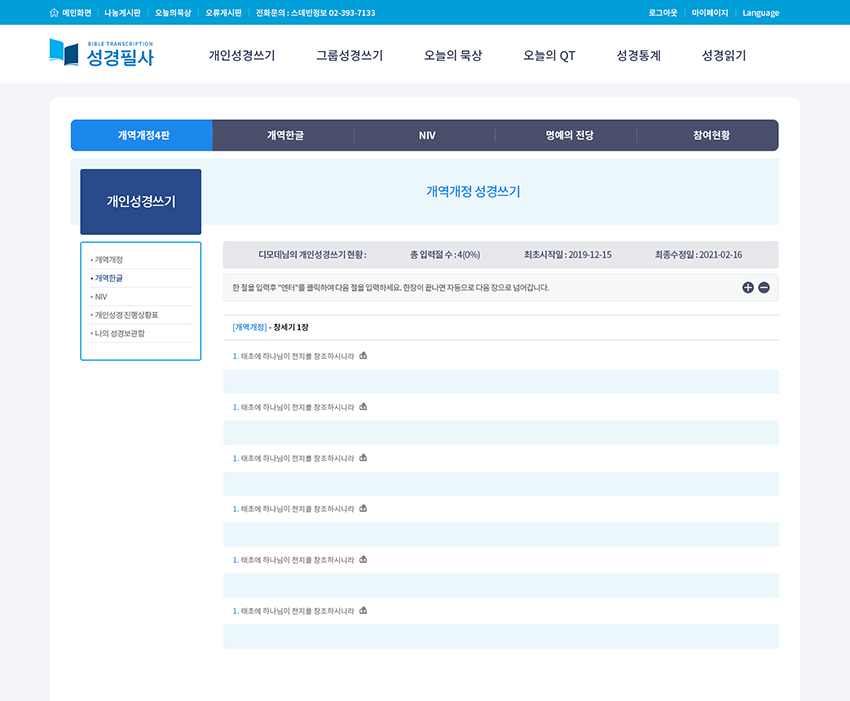Image resolution: width=850 pixels, height=701 pixels.
Task: Click the home icon beside 메인화면
Action: pyautogui.click(x=54, y=13)
